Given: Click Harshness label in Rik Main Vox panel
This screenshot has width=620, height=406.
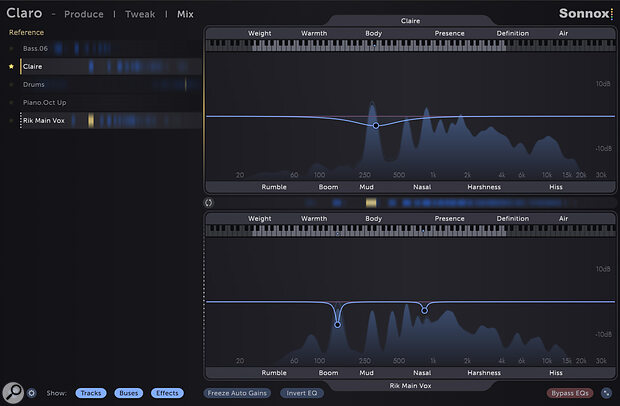Looking at the screenshot, I should (484, 373).
